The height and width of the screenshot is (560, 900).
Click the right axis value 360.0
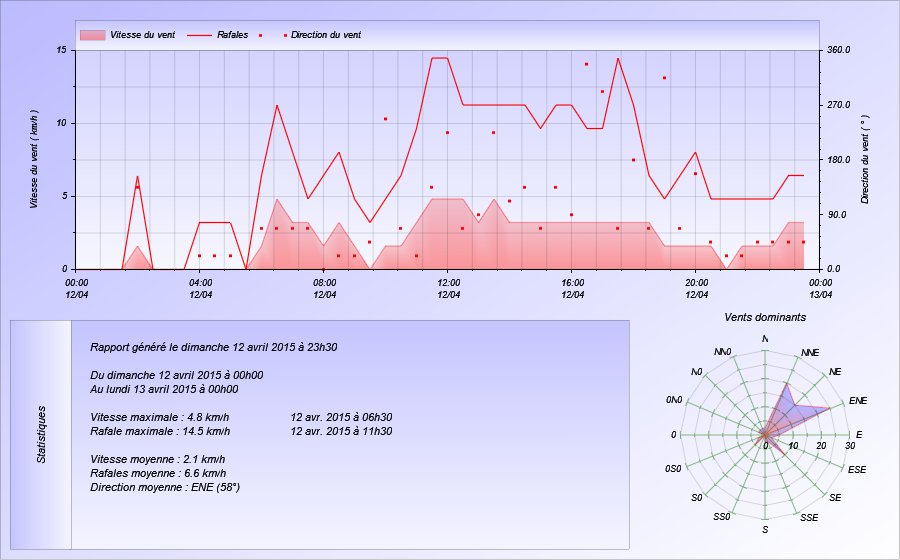click(839, 50)
